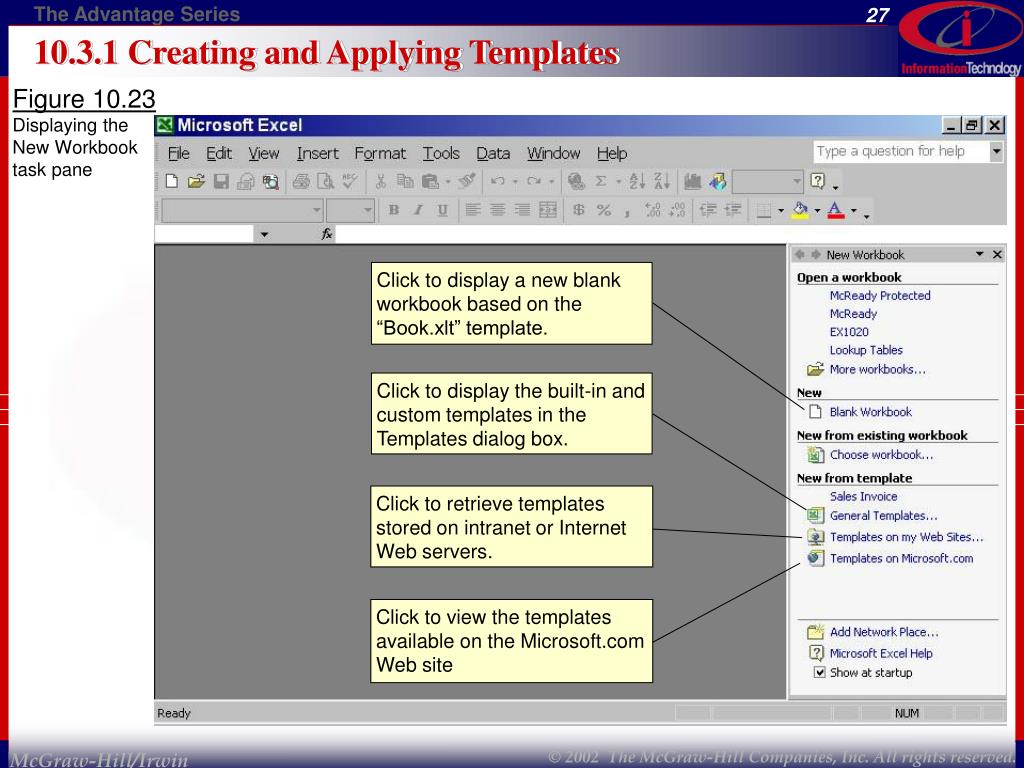Click the General Templates link
Viewport: 1024px width, 768px height.
coord(884,516)
